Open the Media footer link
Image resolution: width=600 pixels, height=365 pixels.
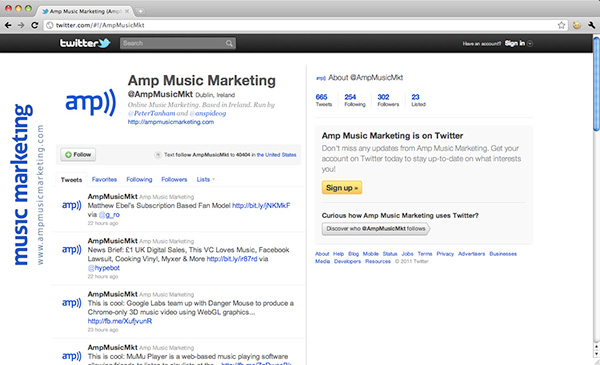322,261
